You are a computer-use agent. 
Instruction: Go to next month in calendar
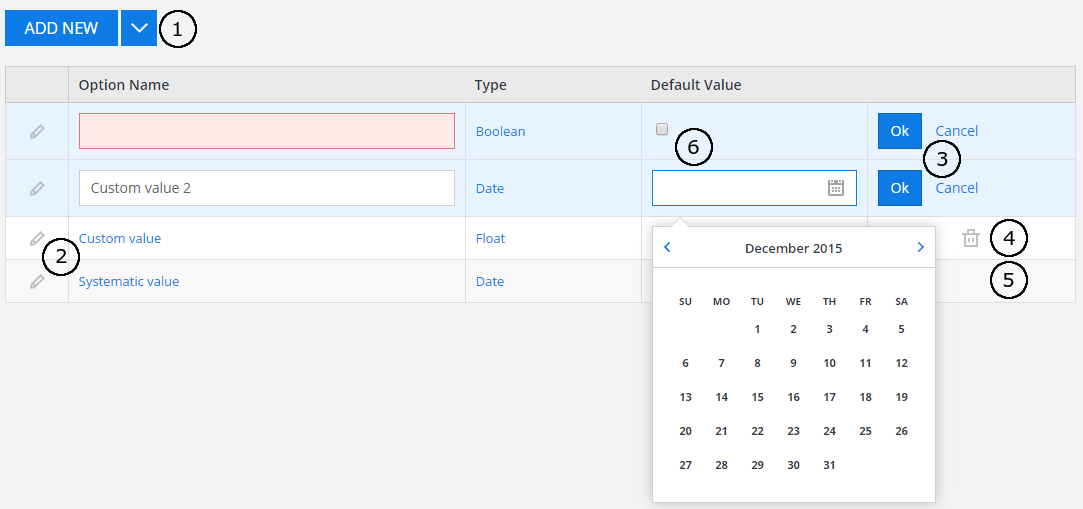(920, 247)
